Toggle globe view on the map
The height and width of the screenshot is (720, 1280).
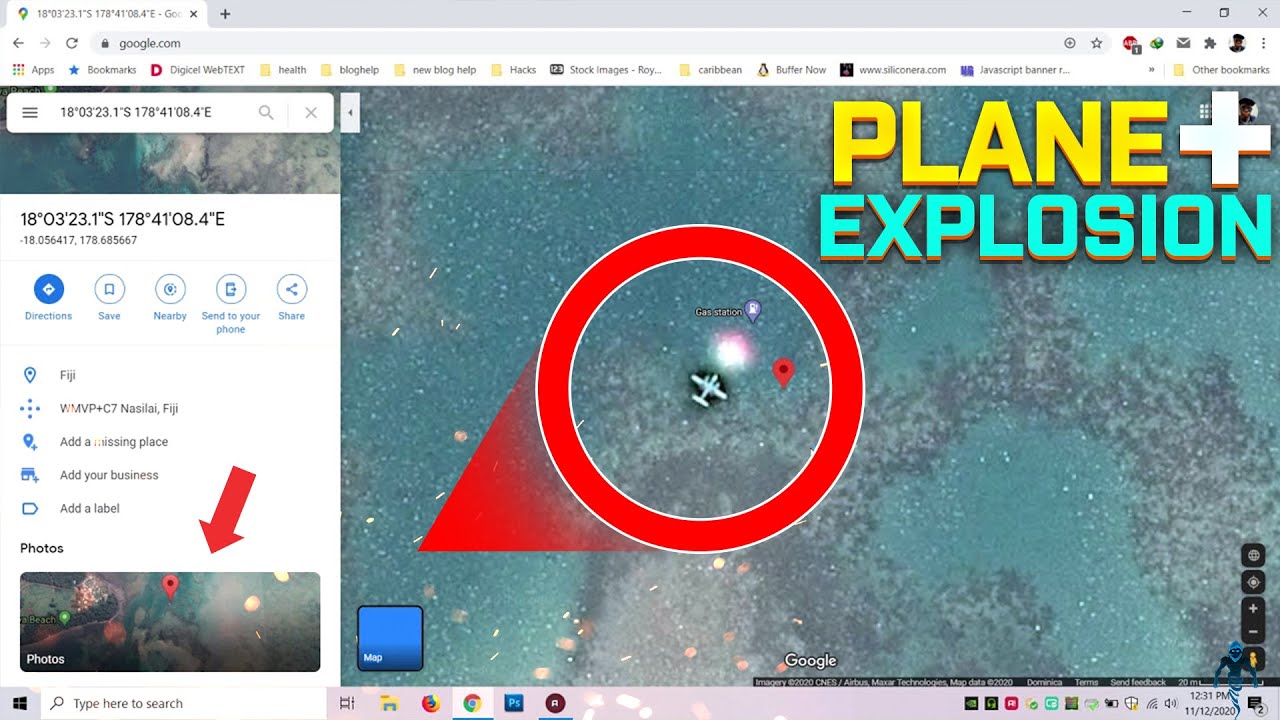tap(1253, 556)
